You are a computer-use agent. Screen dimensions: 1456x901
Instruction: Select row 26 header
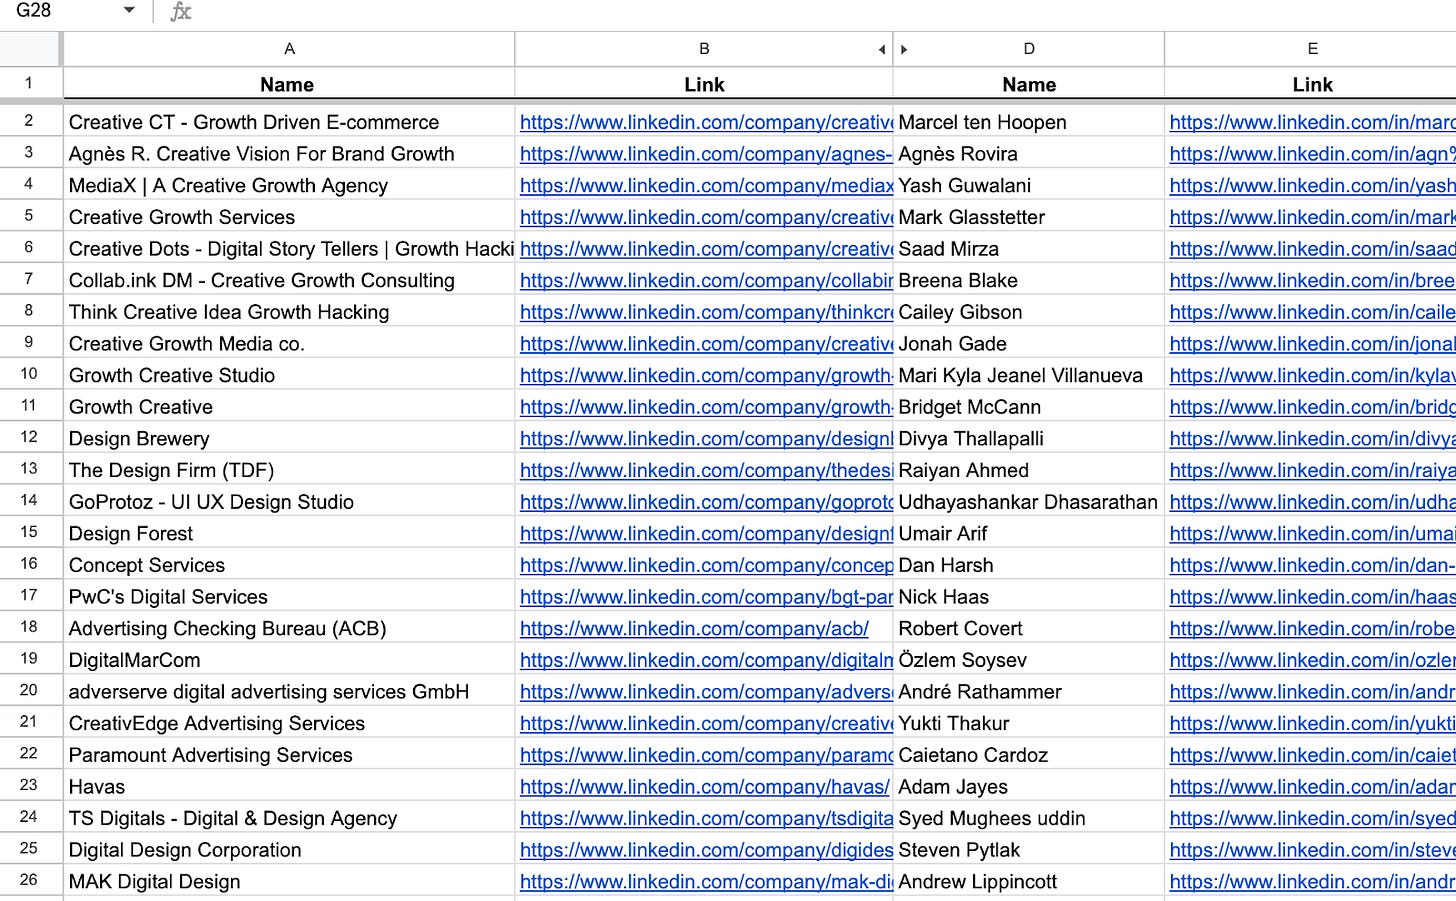[29, 881]
